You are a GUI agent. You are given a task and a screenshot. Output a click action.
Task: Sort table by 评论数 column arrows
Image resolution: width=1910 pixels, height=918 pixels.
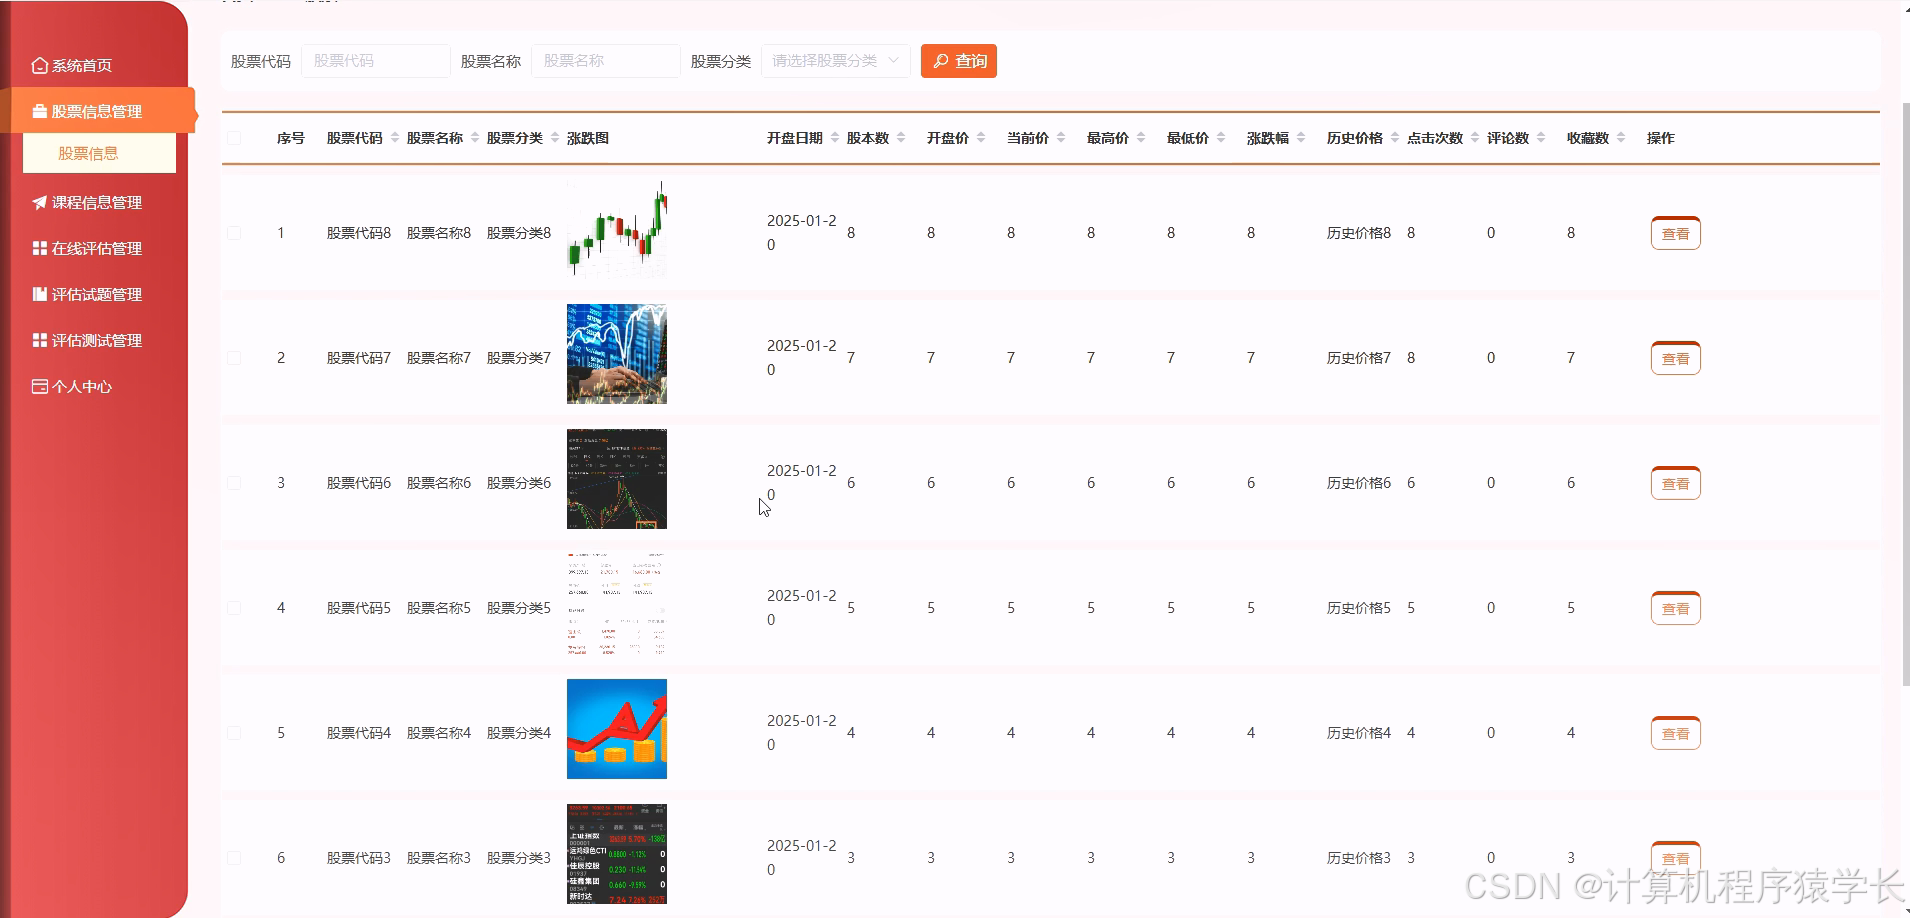1541,138
